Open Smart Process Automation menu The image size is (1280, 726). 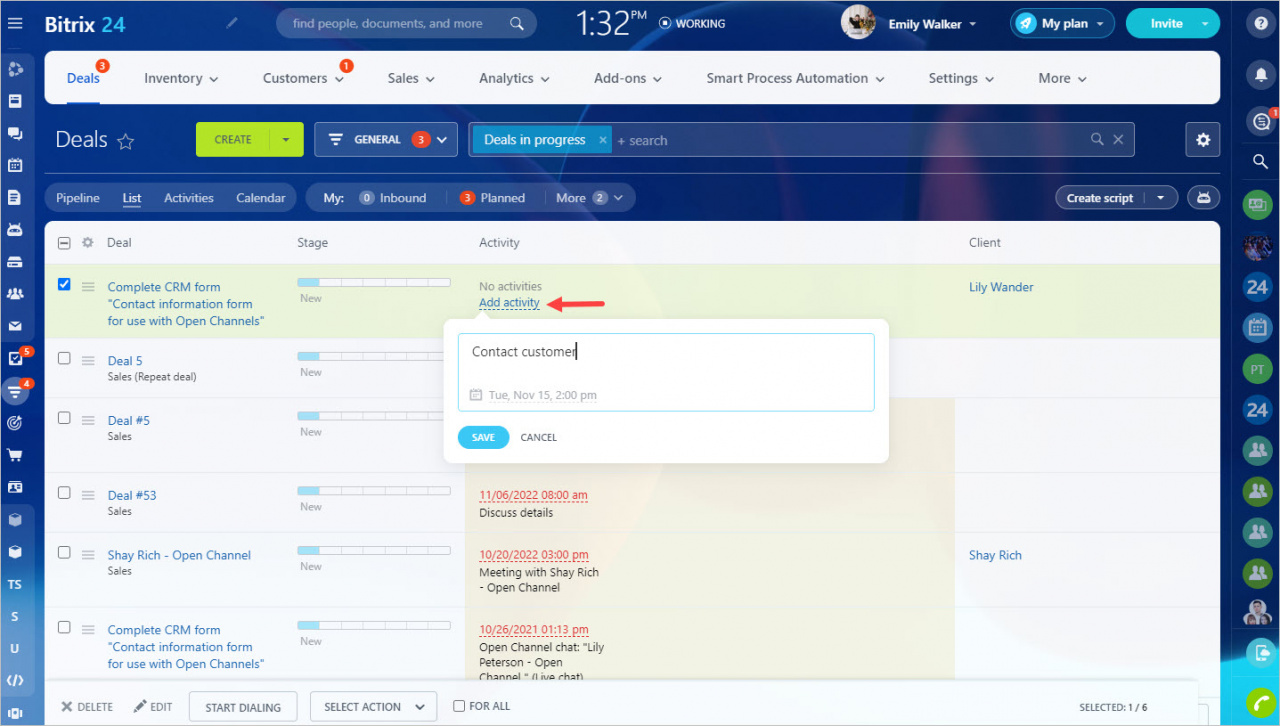click(x=795, y=78)
